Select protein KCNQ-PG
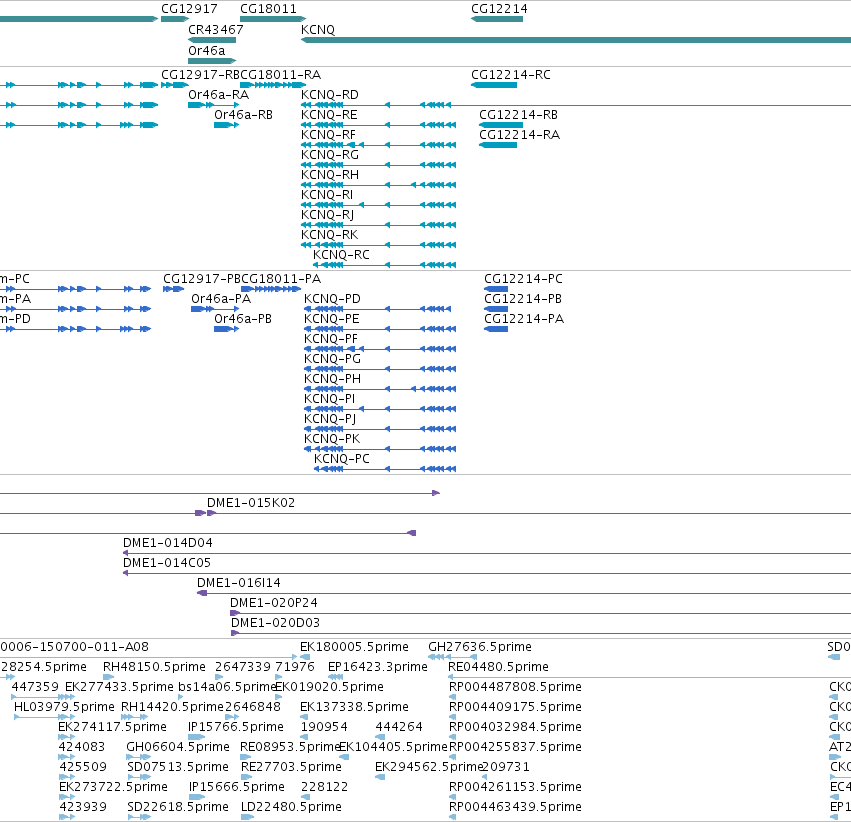Screen dimensions: 851x822 click(380, 369)
